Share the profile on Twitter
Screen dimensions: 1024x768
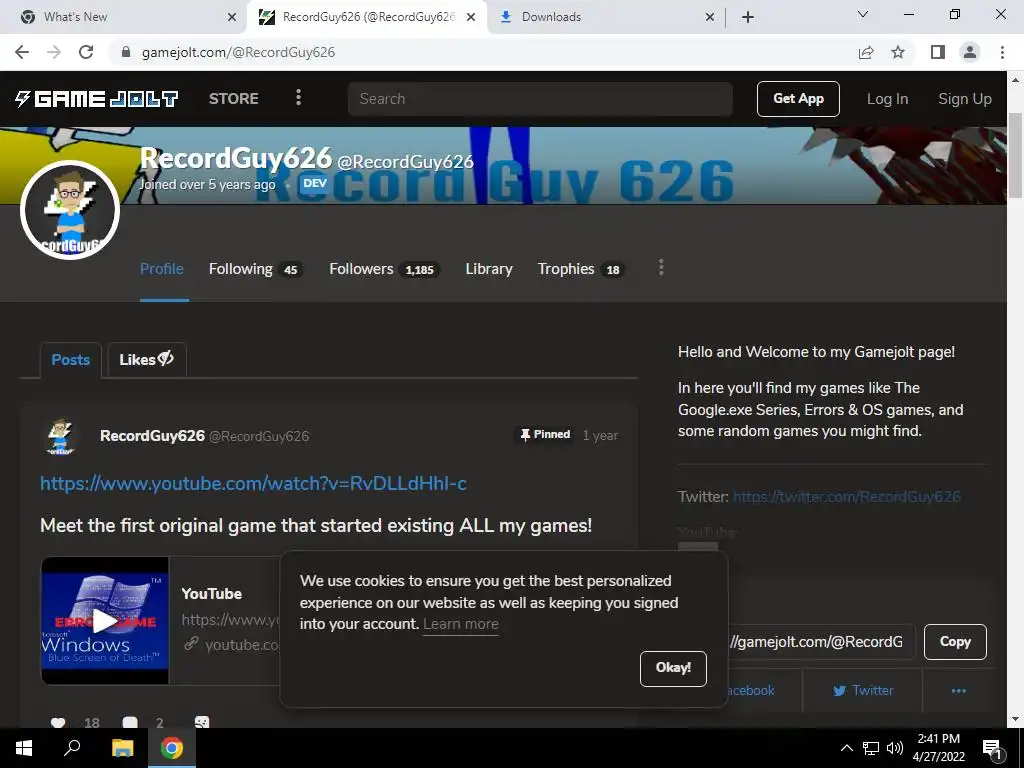pyautogui.click(x=863, y=690)
